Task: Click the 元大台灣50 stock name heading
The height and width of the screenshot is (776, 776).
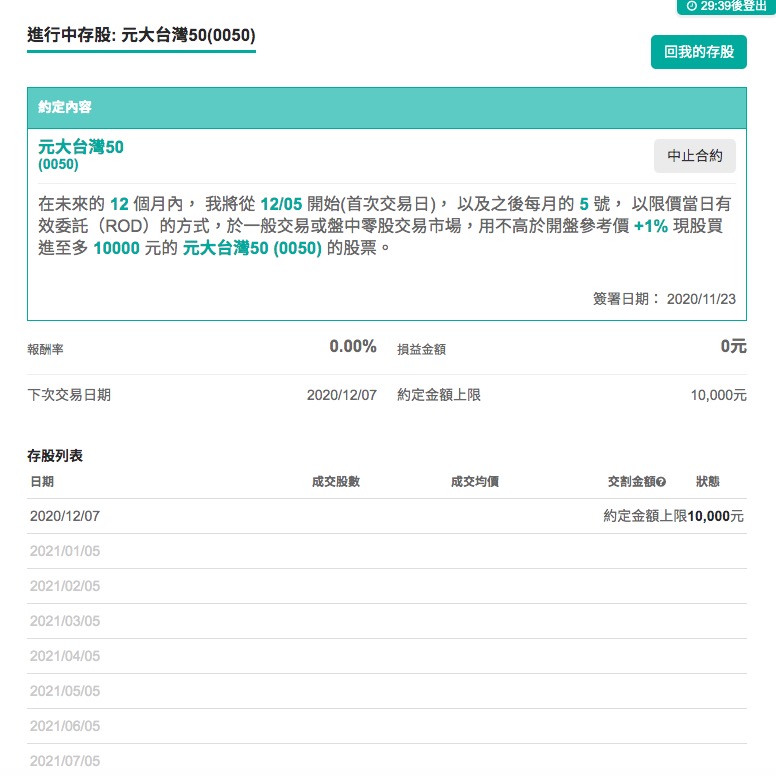Action: (x=81, y=147)
